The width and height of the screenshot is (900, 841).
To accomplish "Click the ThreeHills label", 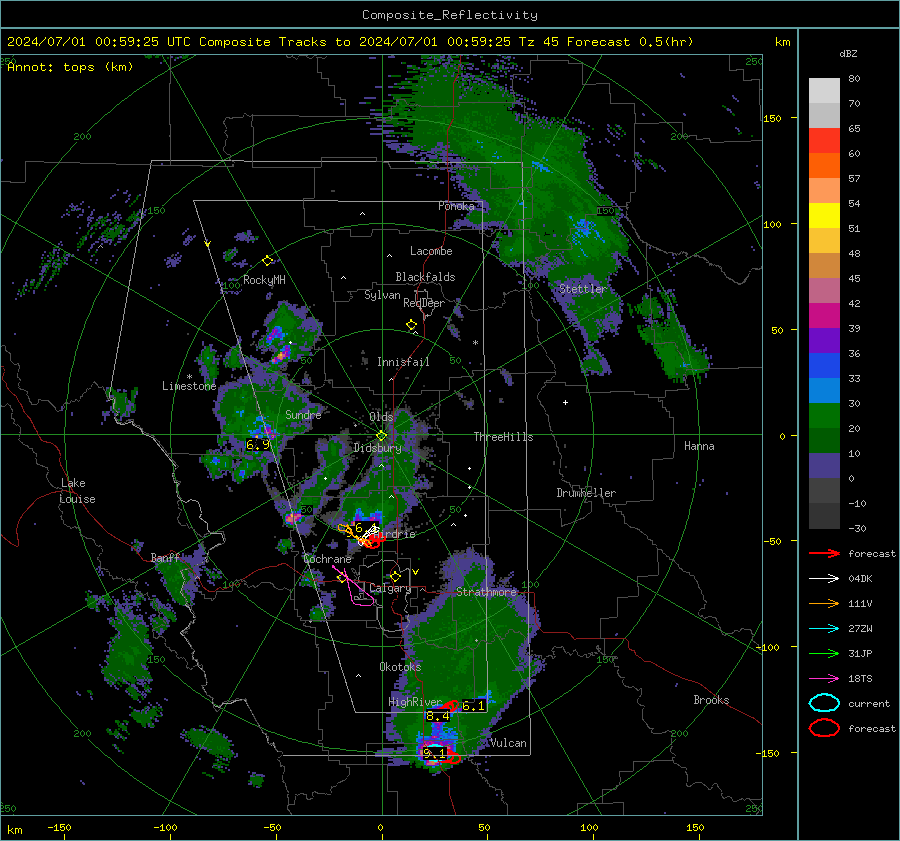I will 503,437.
